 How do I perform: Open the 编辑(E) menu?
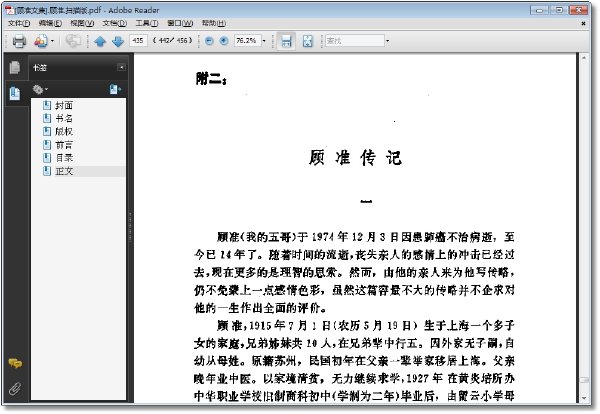(x=51, y=23)
